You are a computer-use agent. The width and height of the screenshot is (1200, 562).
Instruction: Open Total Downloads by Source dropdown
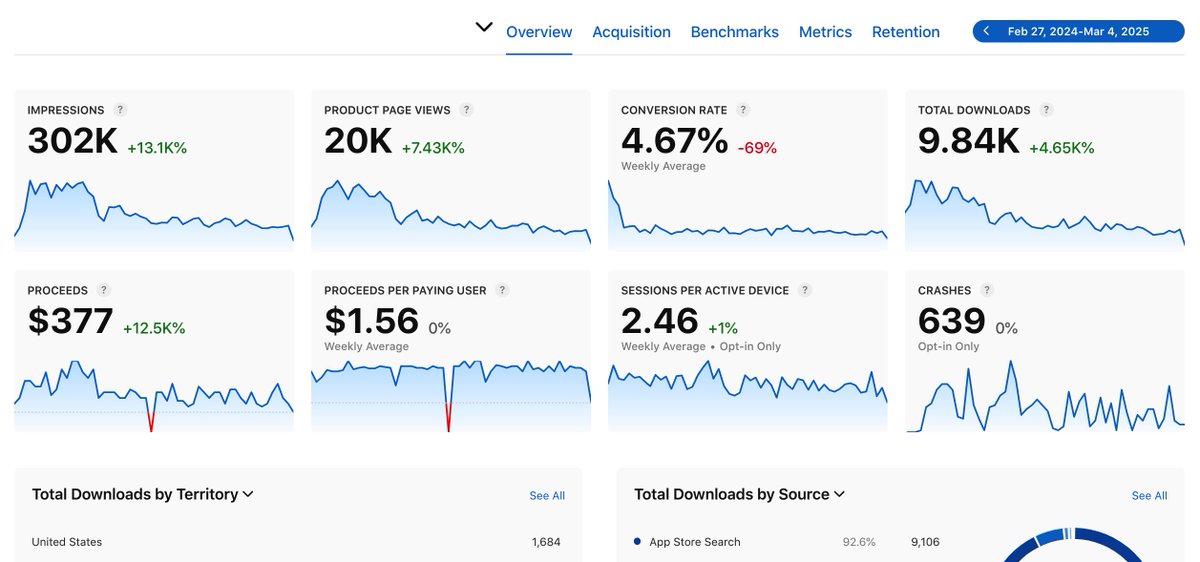click(x=740, y=494)
